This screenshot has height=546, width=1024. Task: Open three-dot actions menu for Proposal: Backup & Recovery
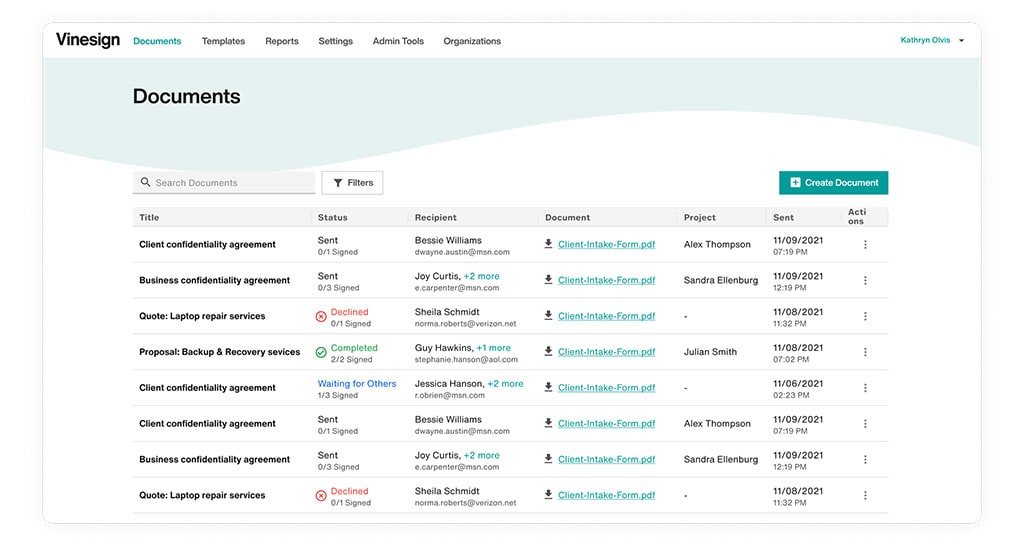[x=865, y=352]
